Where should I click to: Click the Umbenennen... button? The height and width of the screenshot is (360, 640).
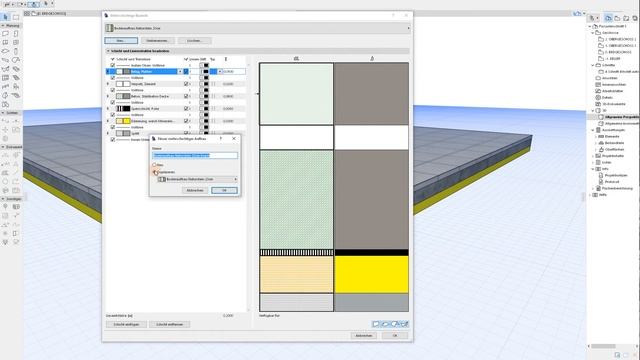[x=158, y=41]
